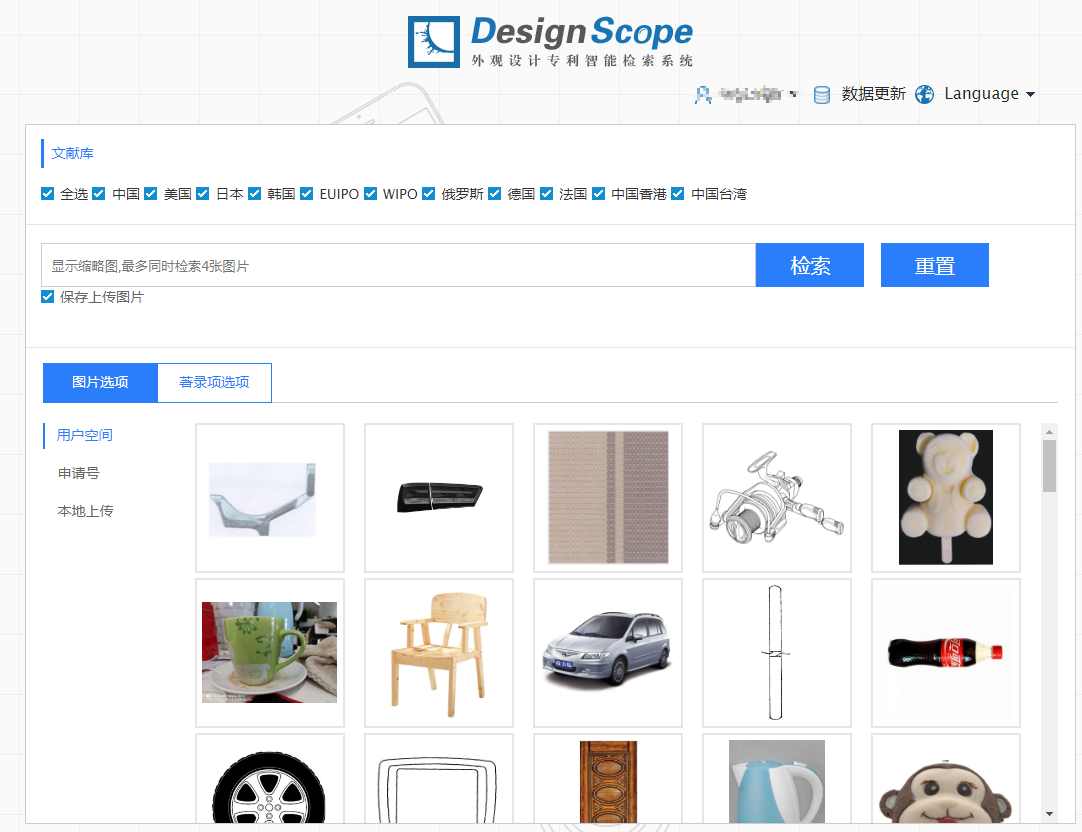This screenshot has width=1082, height=832.
Task: Toggle the 全选 select-all checkbox
Action: point(48,194)
